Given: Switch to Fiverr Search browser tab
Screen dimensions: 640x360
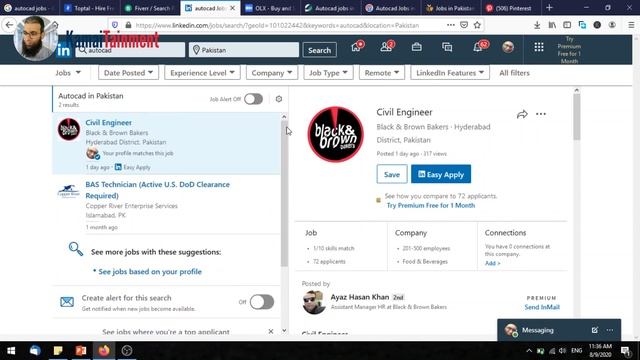Looking at the screenshot, I should tap(151, 8).
